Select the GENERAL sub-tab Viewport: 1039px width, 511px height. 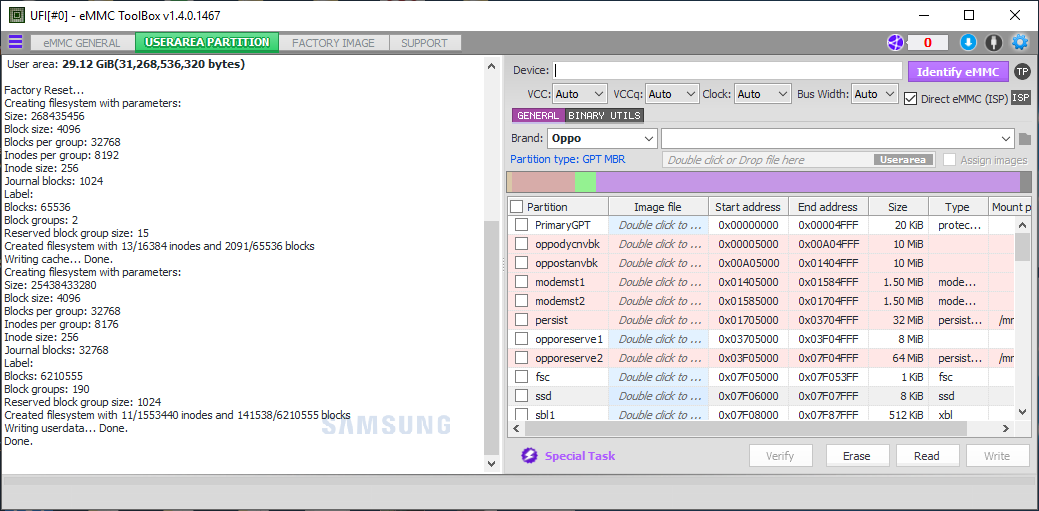click(x=538, y=115)
